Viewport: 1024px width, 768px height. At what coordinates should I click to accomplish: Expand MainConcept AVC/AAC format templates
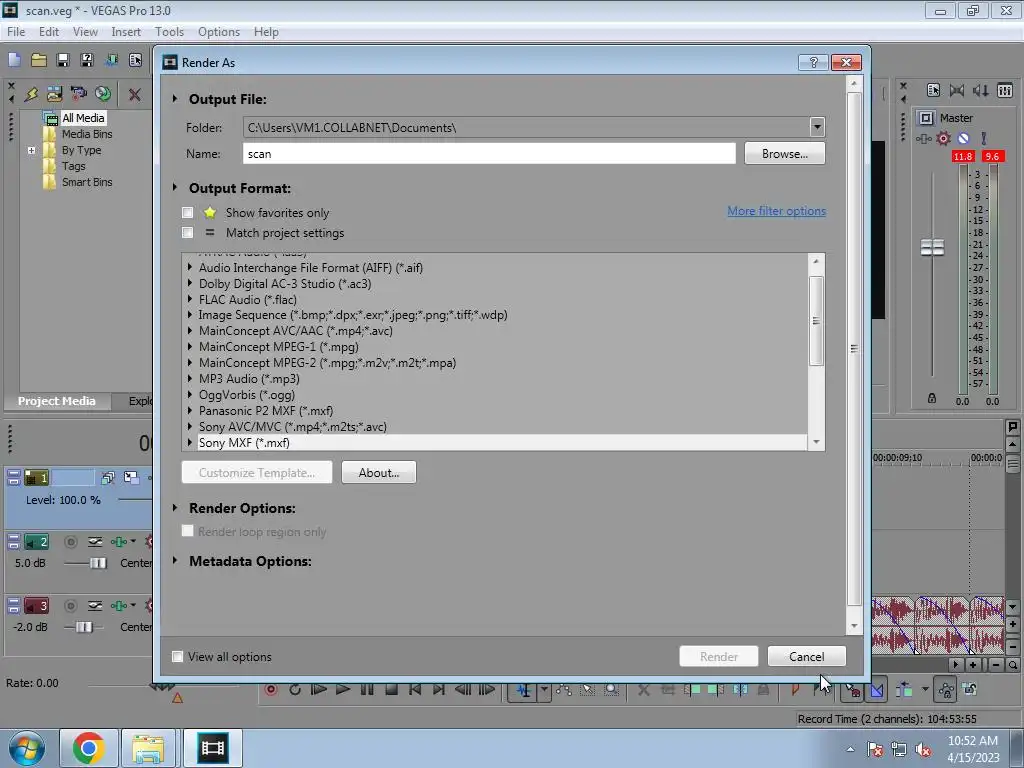189,330
